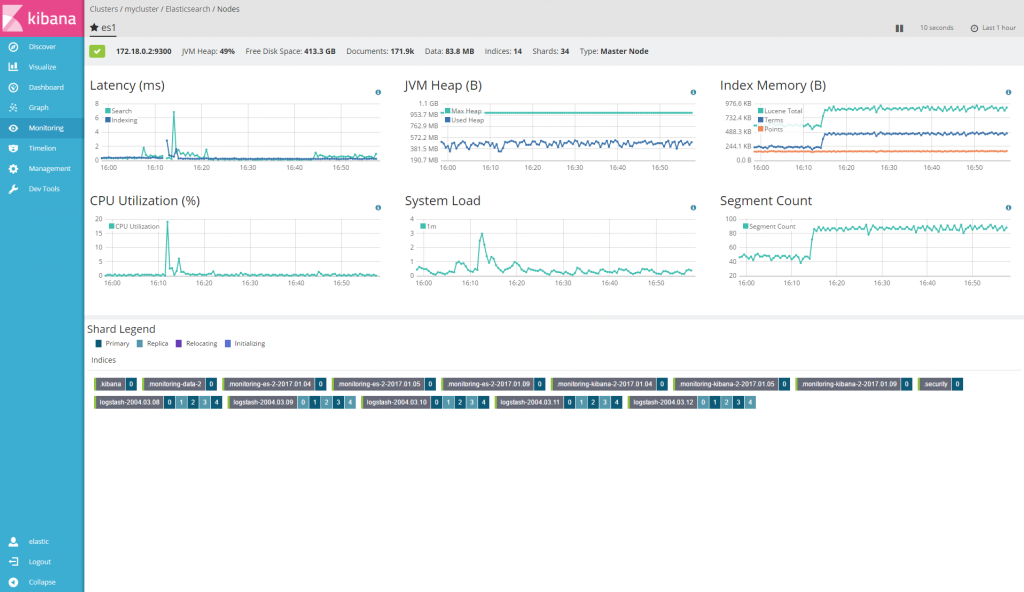Screen dimensions: 1024x592
Task: Click the Nodes breadcrumb link
Action: [228, 9]
